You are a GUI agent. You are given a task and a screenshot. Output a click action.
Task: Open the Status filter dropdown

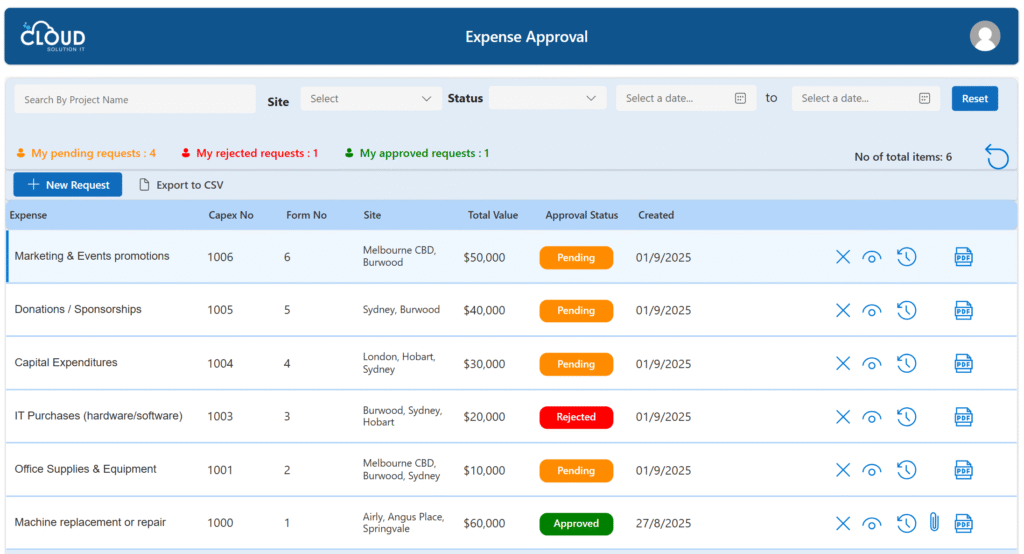pos(547,99)
